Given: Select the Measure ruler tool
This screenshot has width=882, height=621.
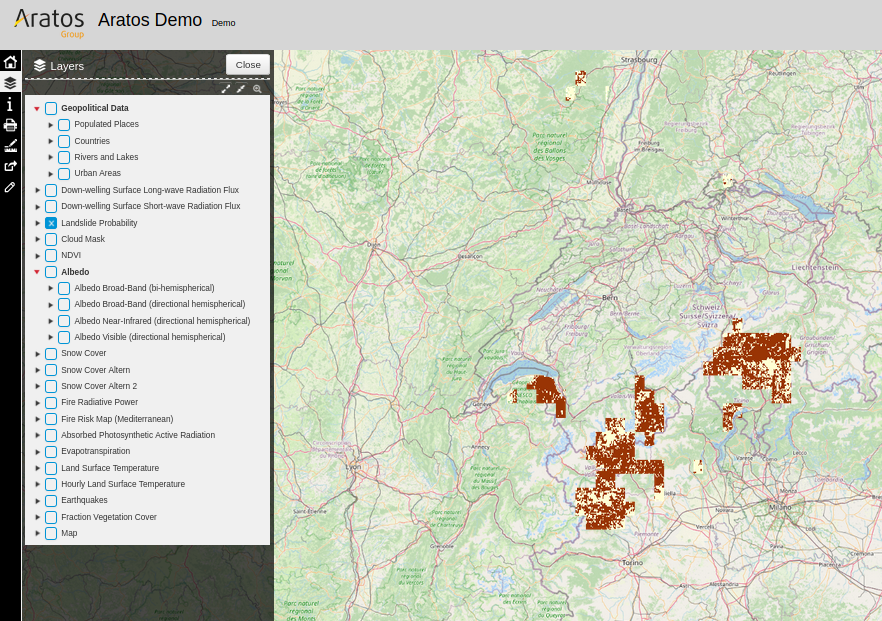Looking at the screenshot, I should 10,146.
